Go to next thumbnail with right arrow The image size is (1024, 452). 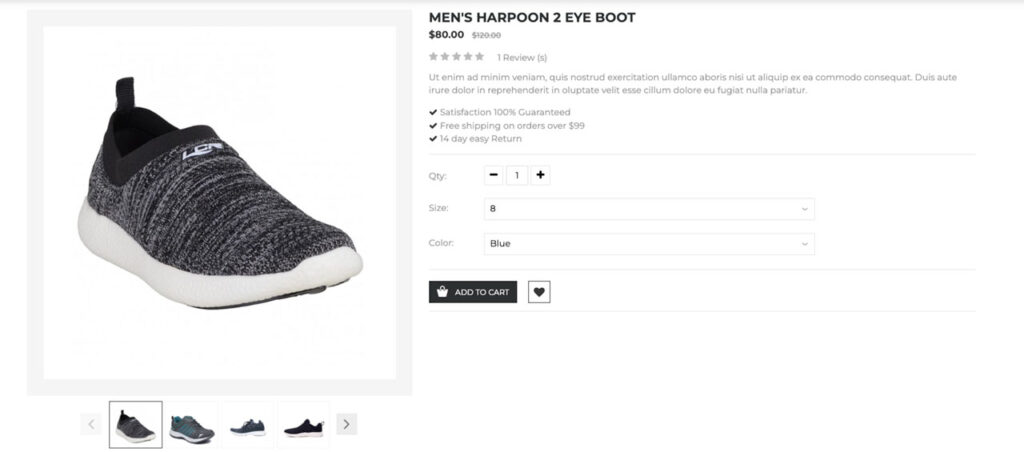346,424
